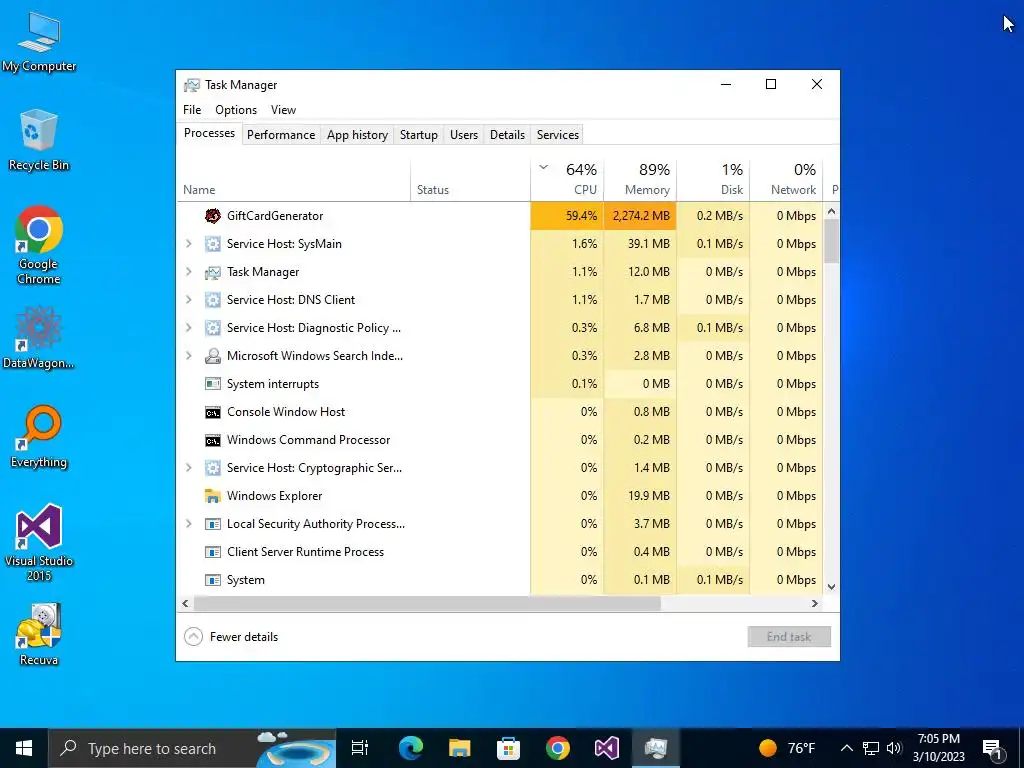Open Chrome from the taskbar
This screenshot has height=768, width=1024.
tap(558, 748)
